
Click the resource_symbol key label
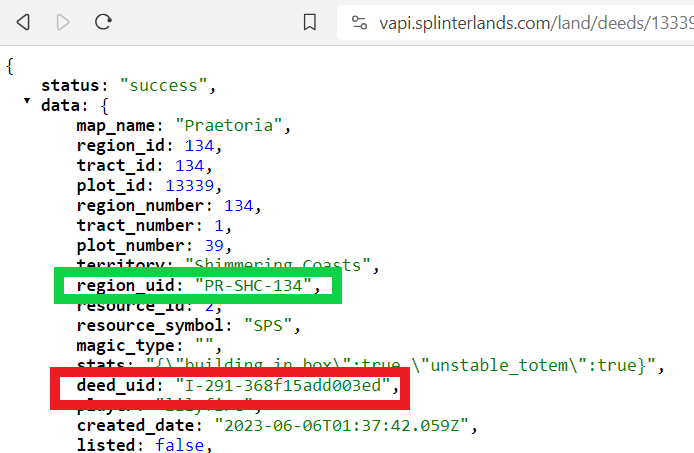tap(150, 326)
